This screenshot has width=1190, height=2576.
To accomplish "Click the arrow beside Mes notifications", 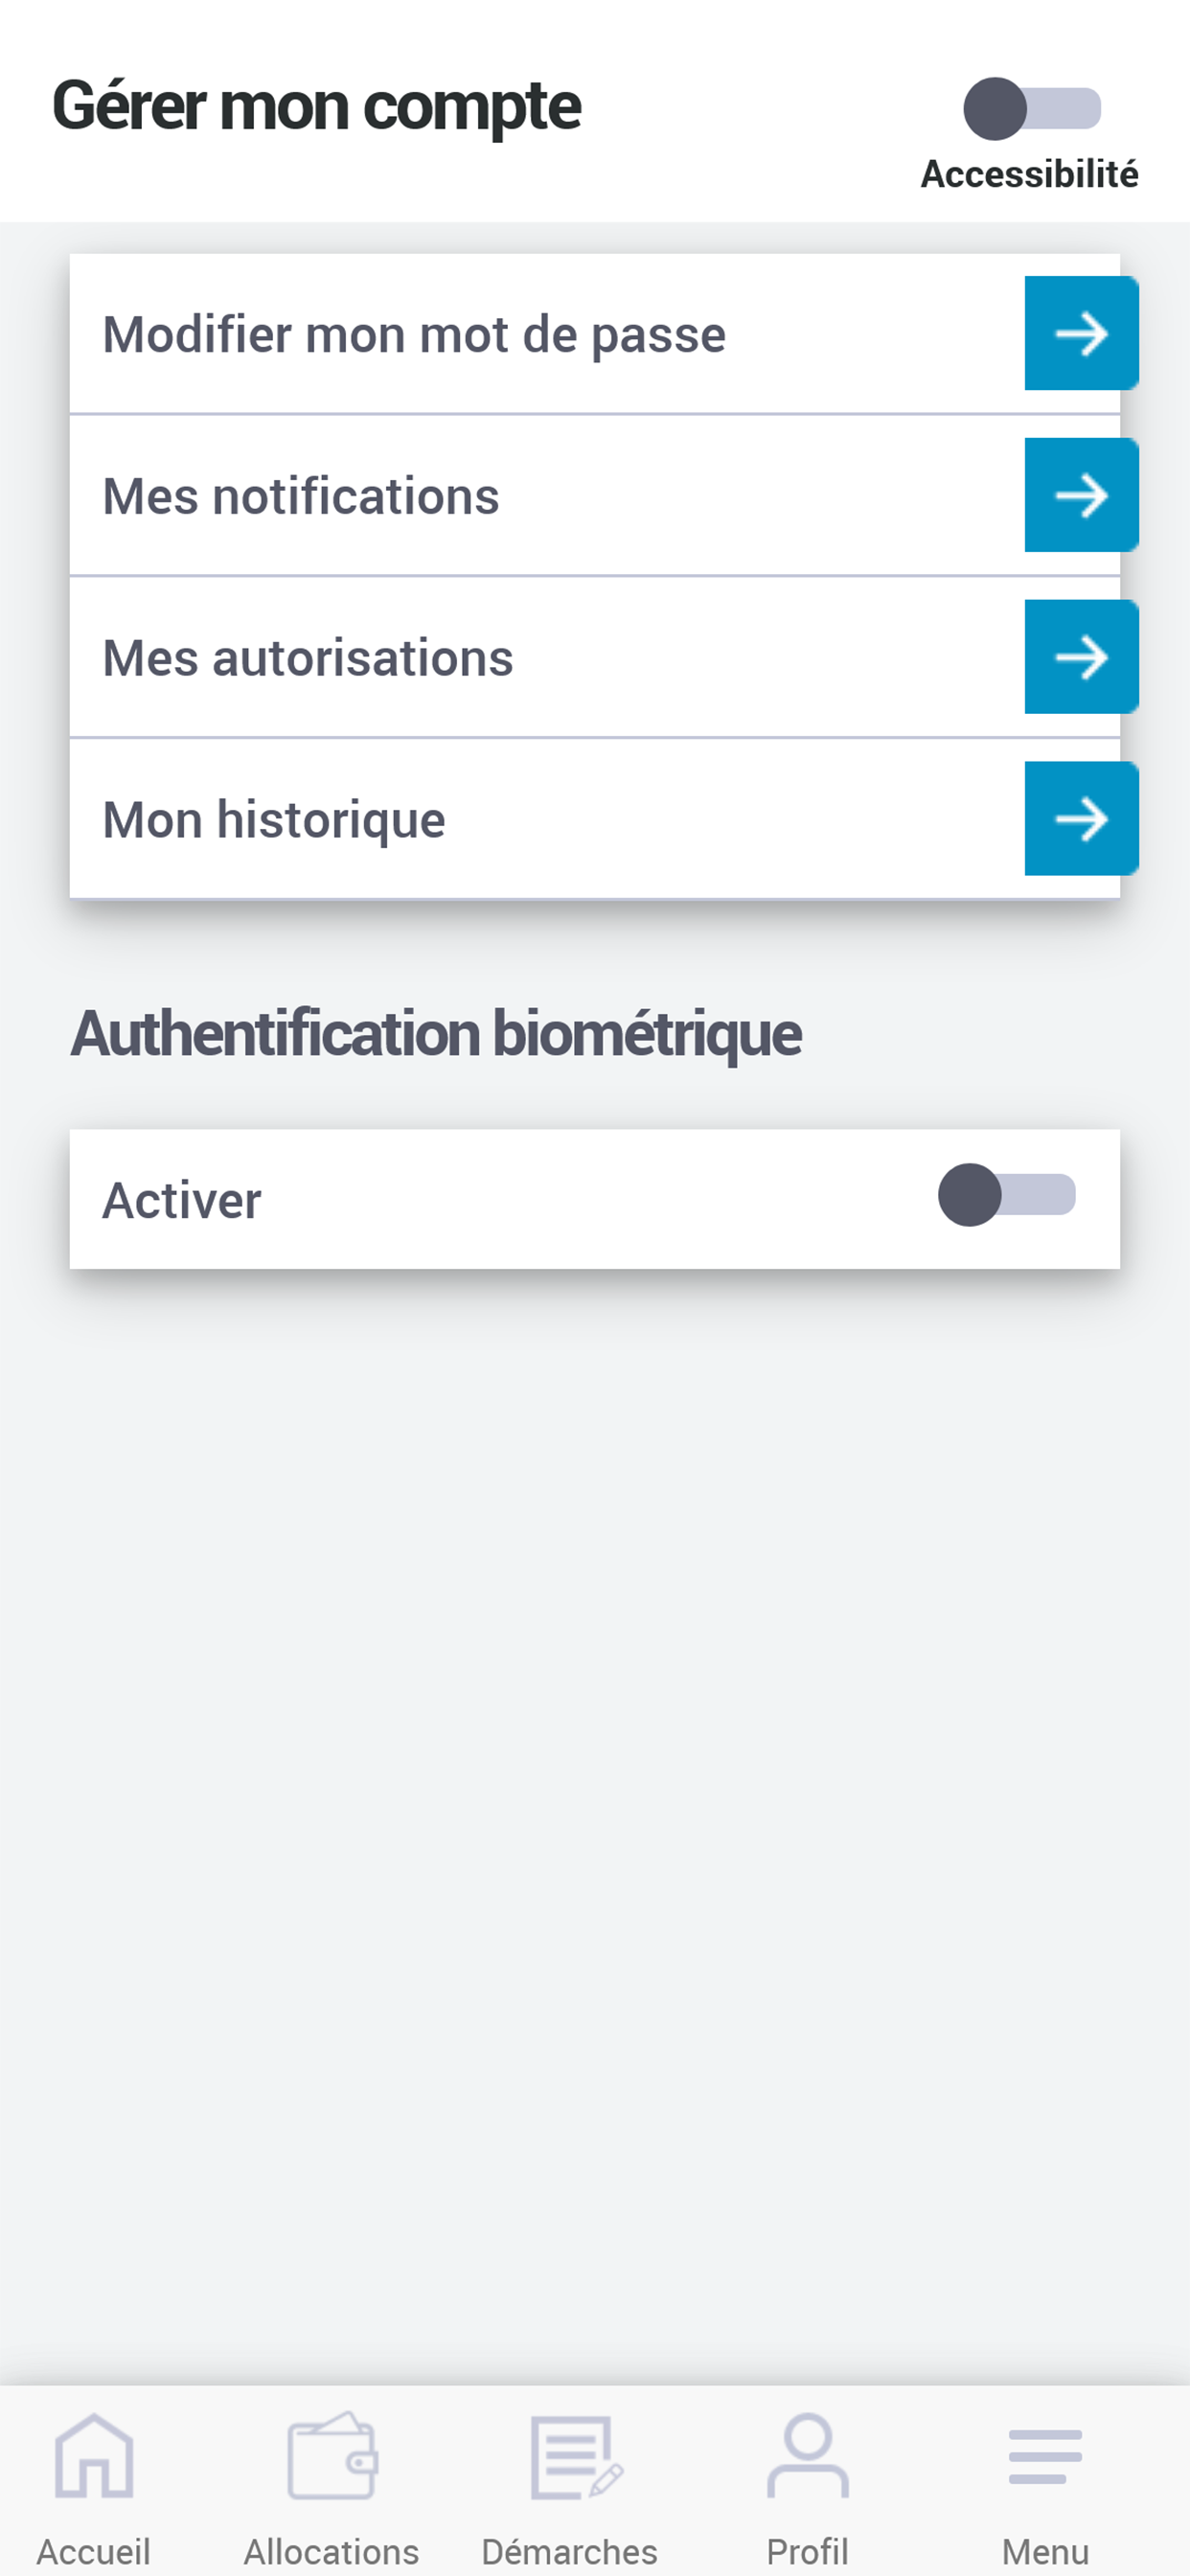I will point(1081,495).
